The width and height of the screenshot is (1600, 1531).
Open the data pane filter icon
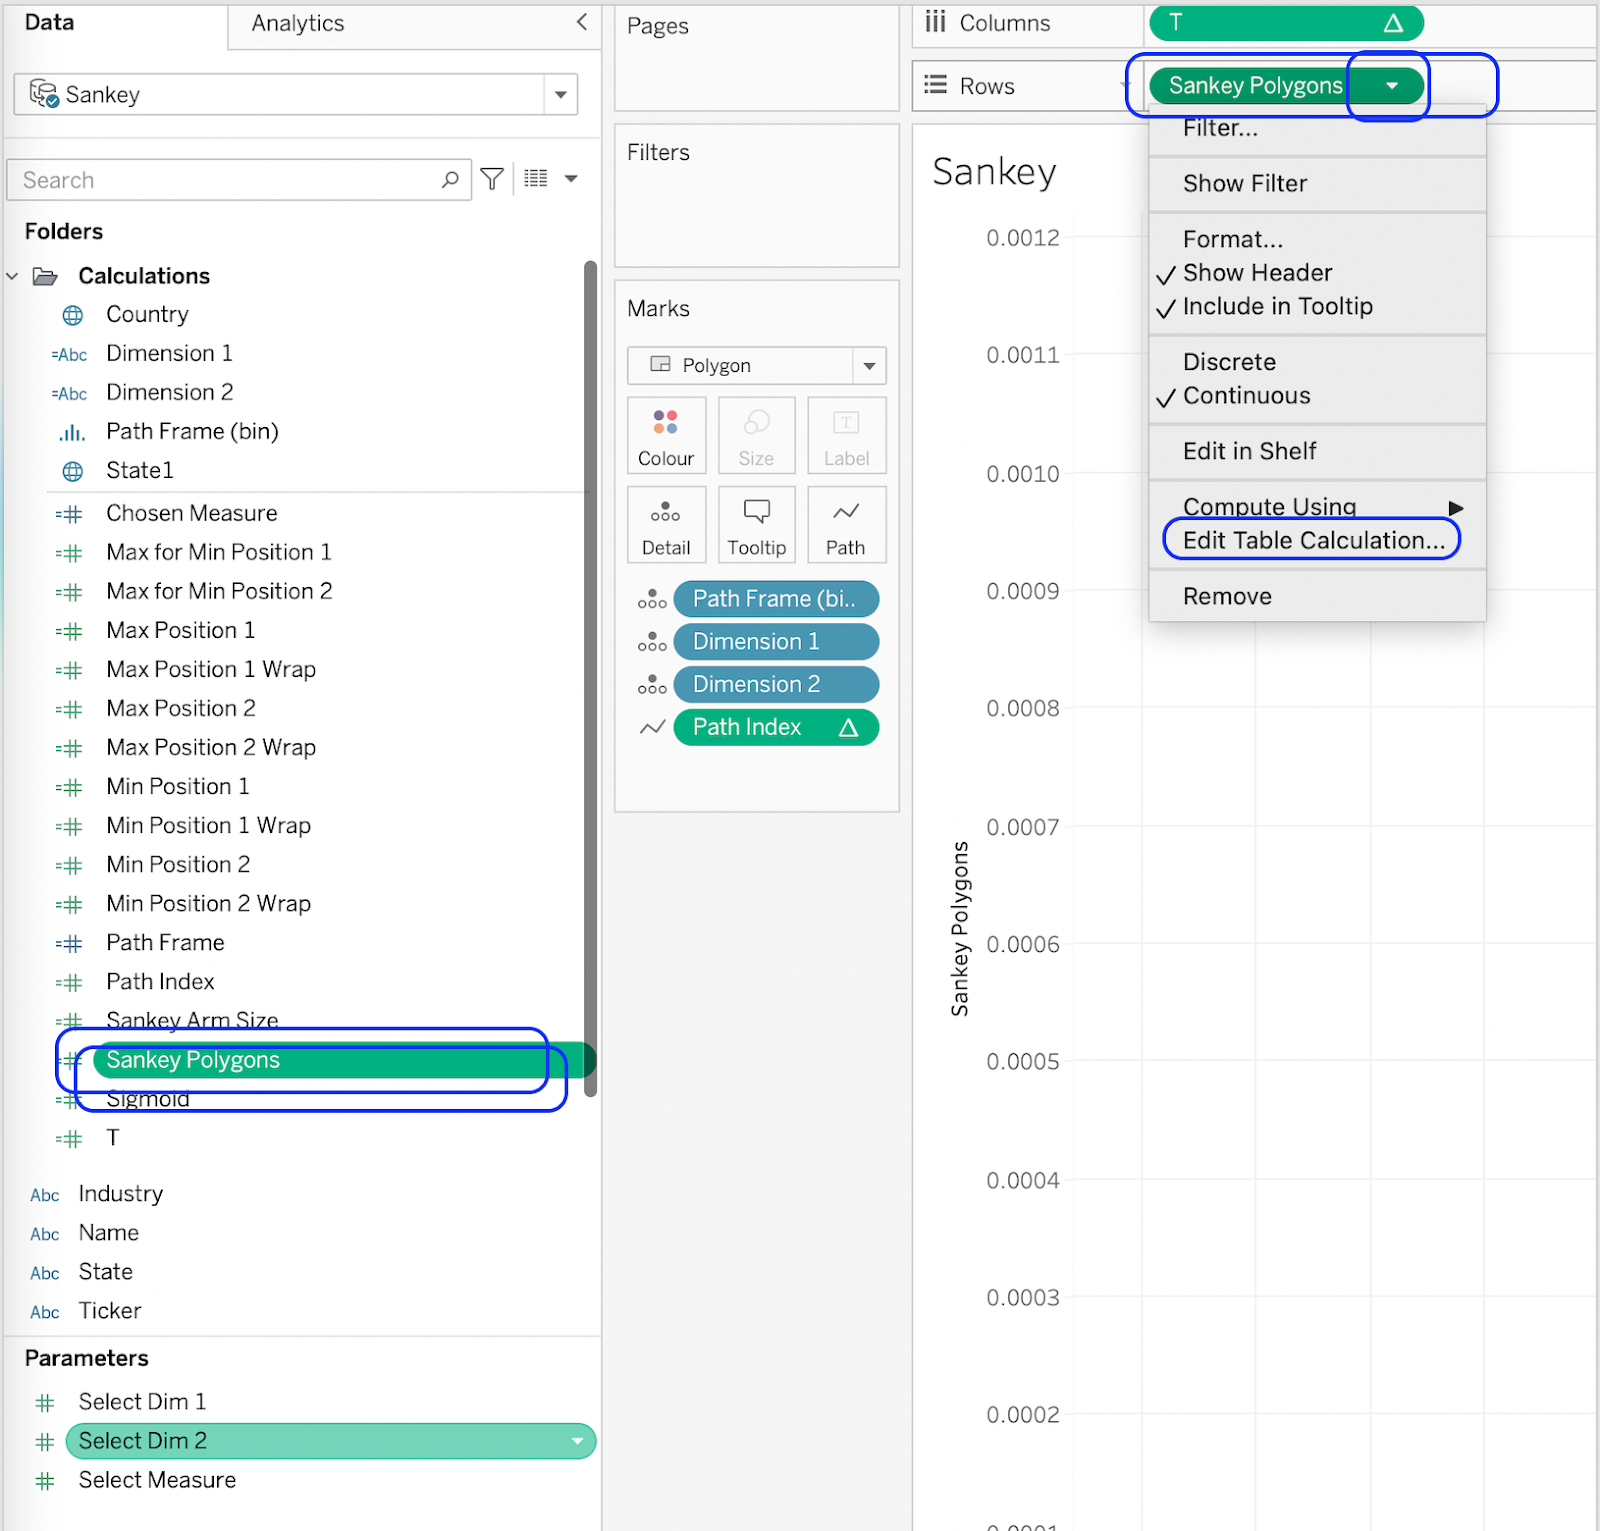[492, 179]
